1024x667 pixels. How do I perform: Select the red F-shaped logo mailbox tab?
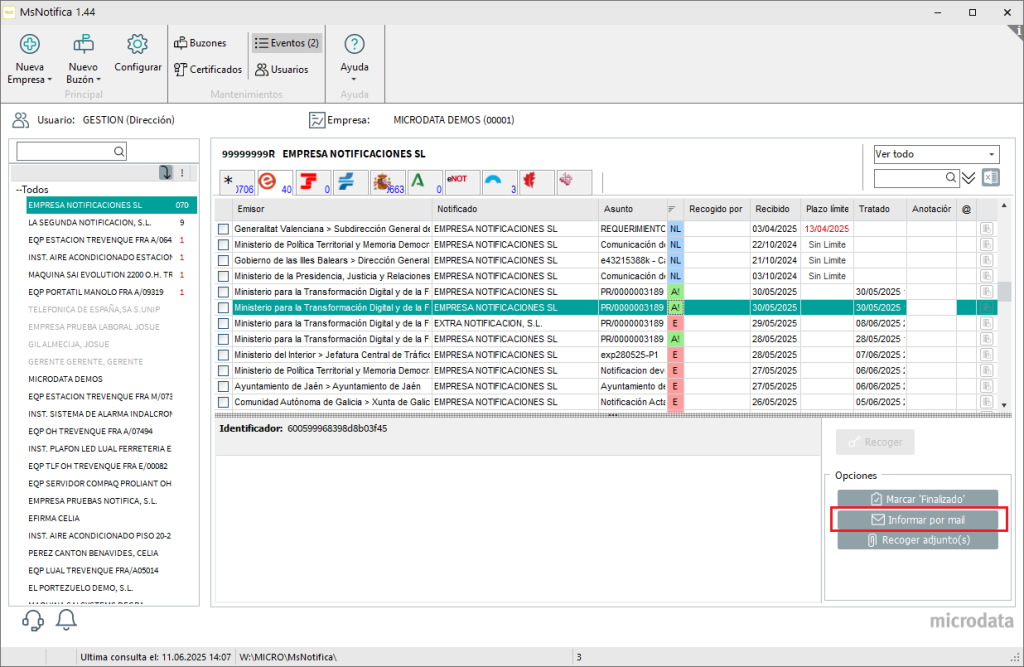click(x=313, y=183)
